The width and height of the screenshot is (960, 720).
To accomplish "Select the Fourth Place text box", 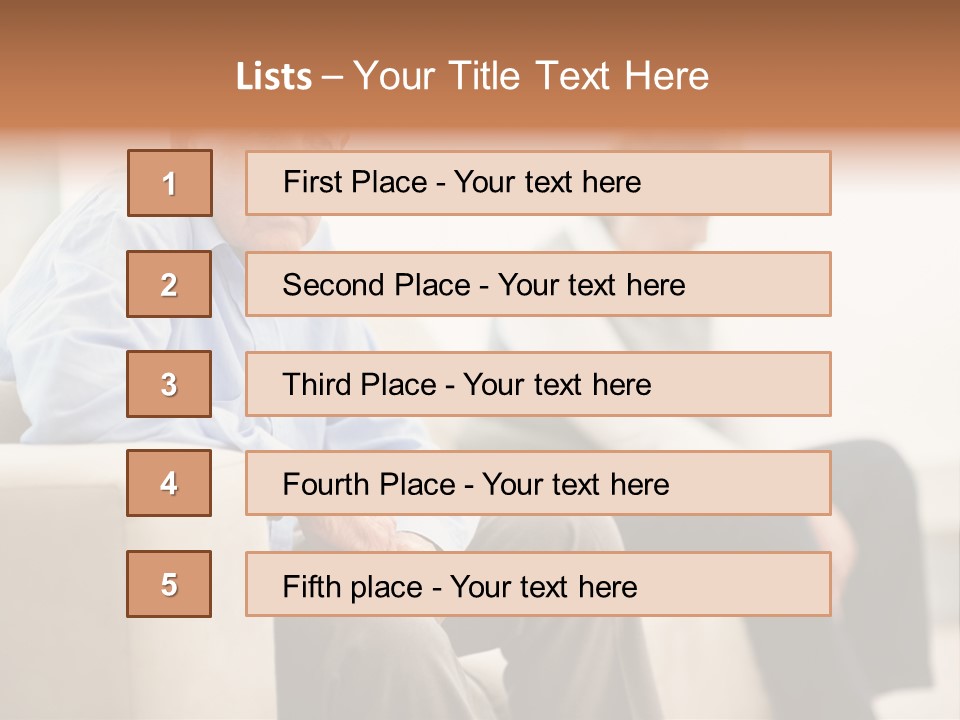I will pyautogui.click(x=538, y=484).
